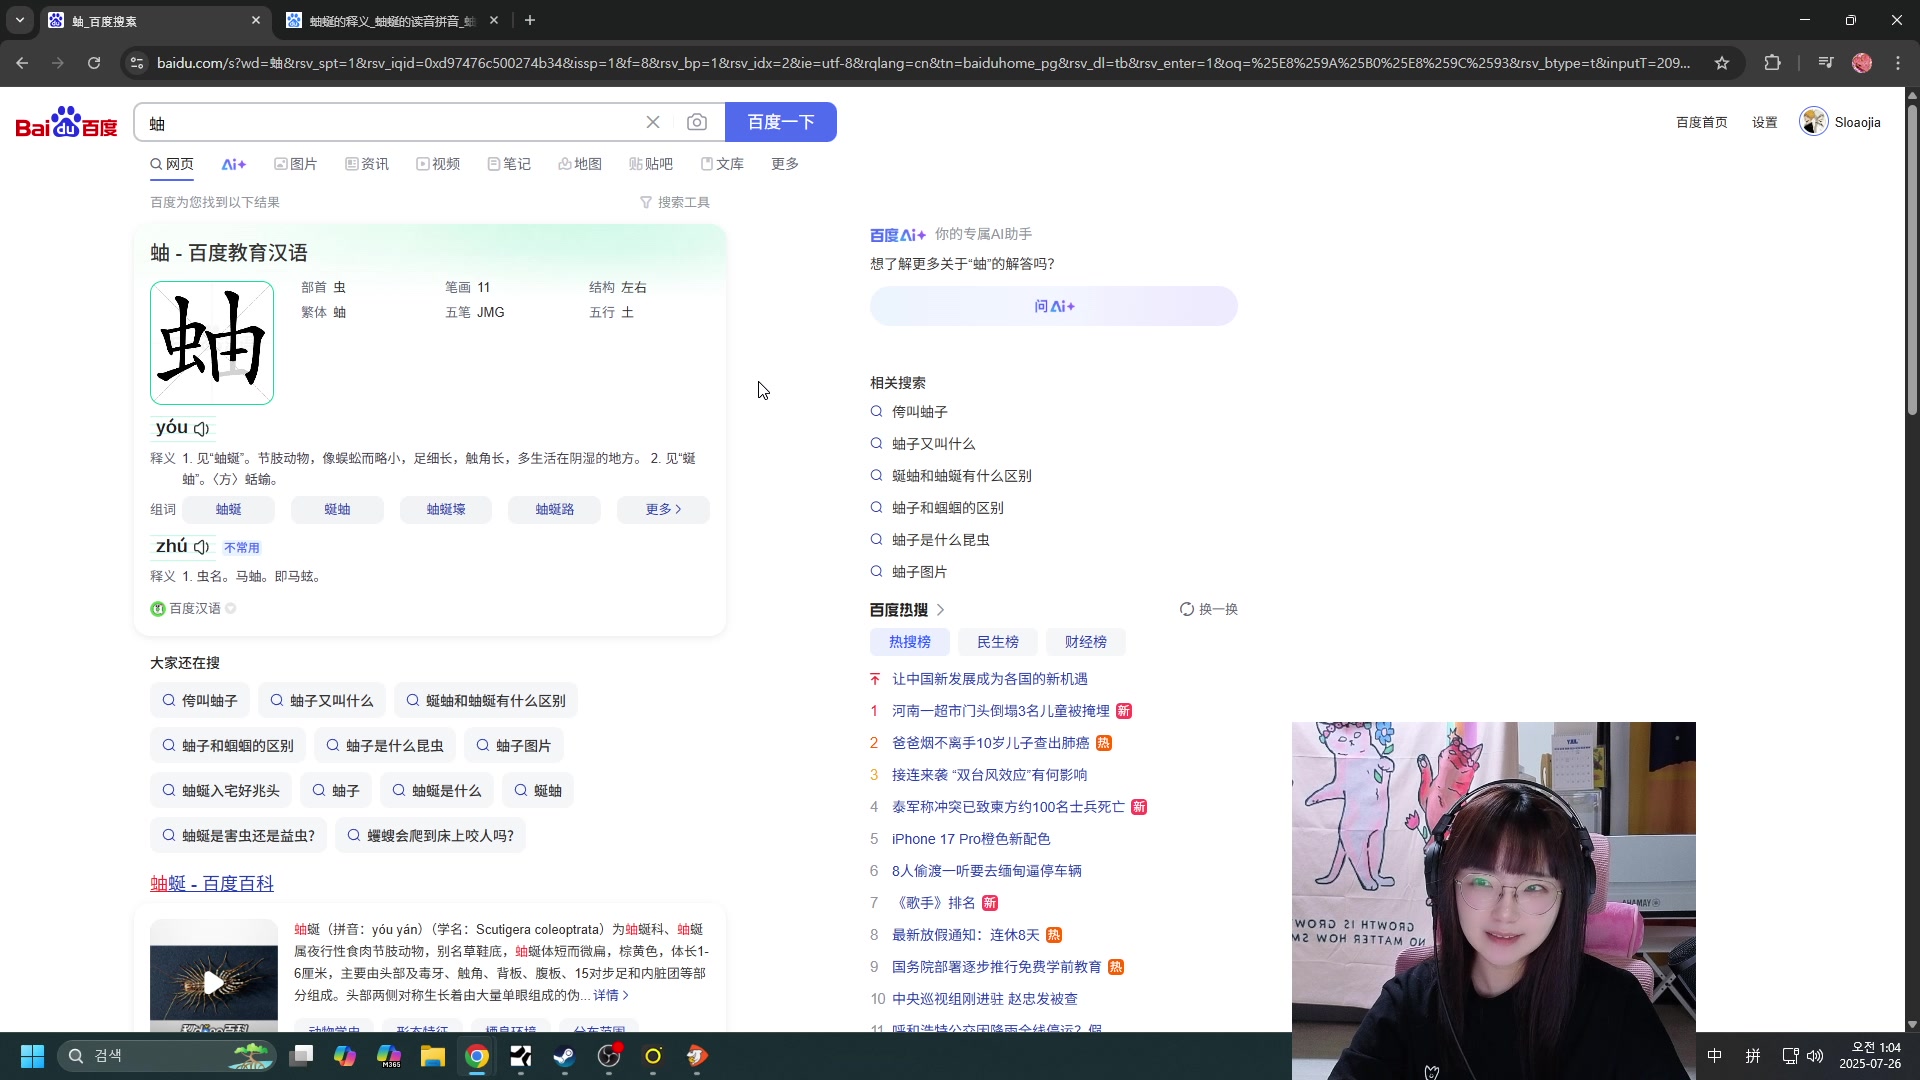Click the Sloaojia user avatar
This screenshot has width=1920, height=1080.
tap(1813, 122)
